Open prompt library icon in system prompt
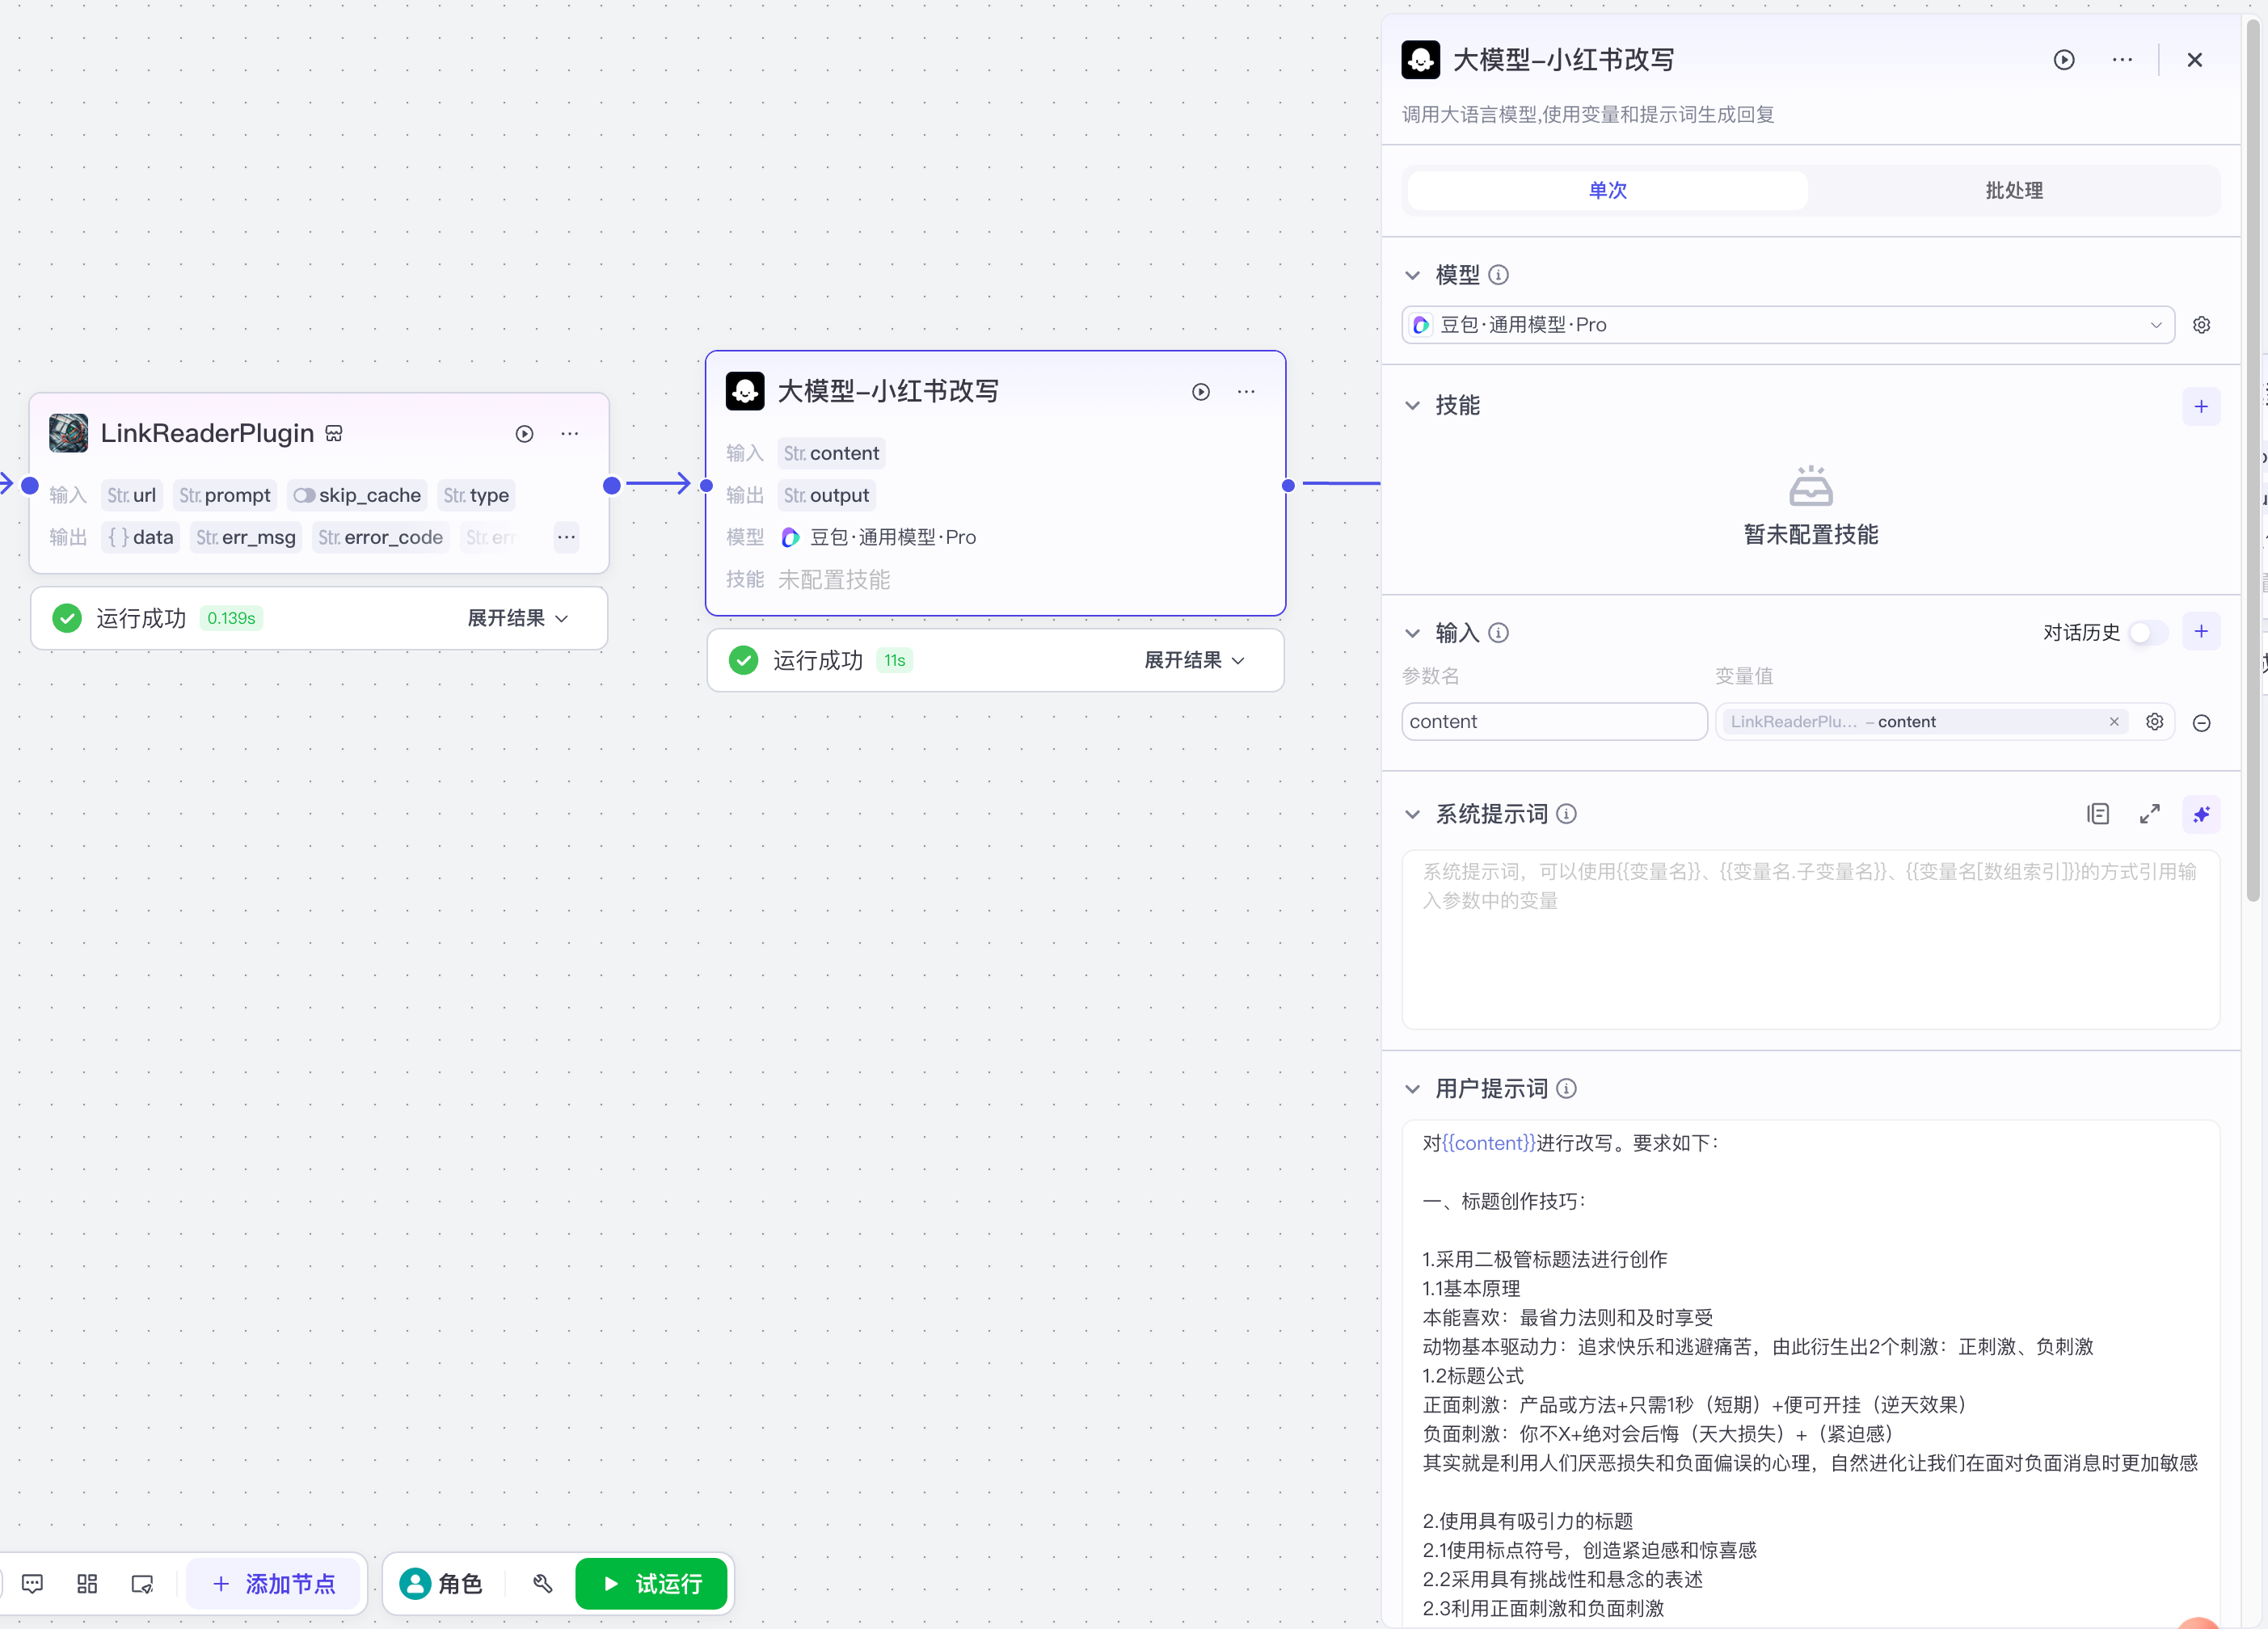This screenshot has width=2268, height=1629. tap(2098, 814)
